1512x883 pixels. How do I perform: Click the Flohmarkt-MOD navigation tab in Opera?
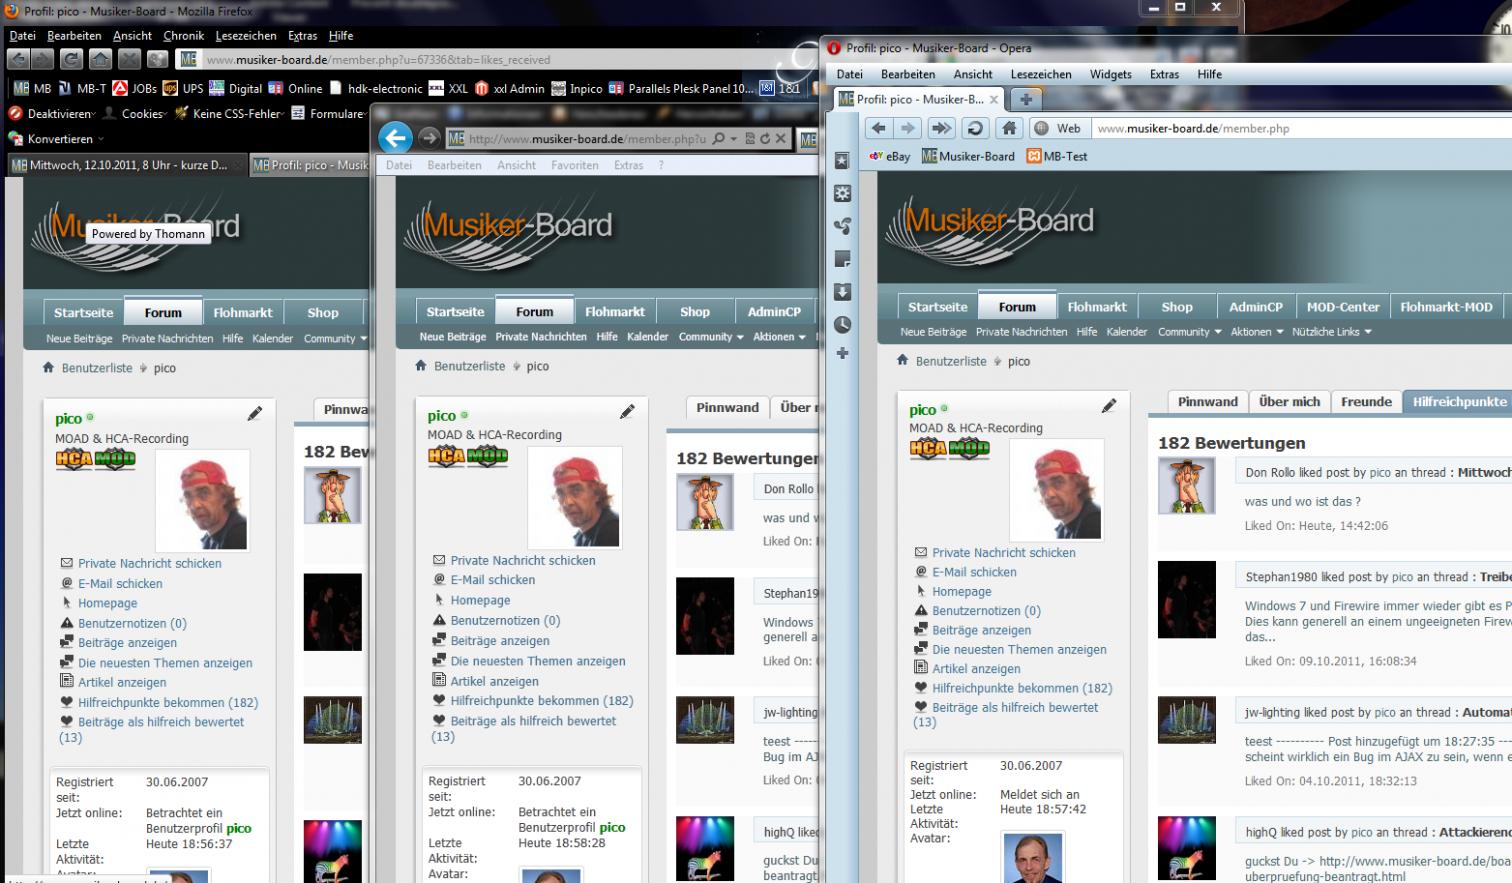(x=1446, y=307)
